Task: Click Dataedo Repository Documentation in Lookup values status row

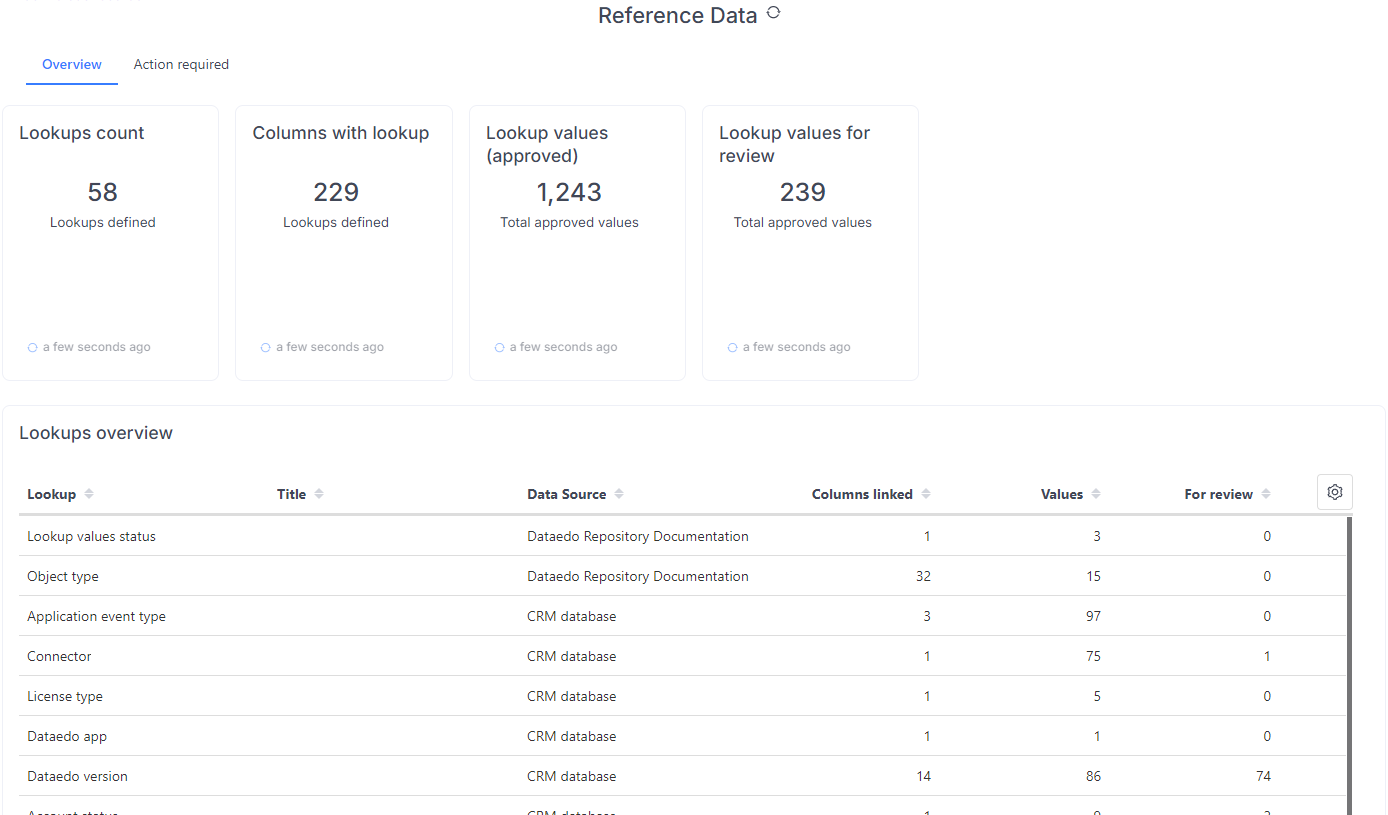Action: 638,536
